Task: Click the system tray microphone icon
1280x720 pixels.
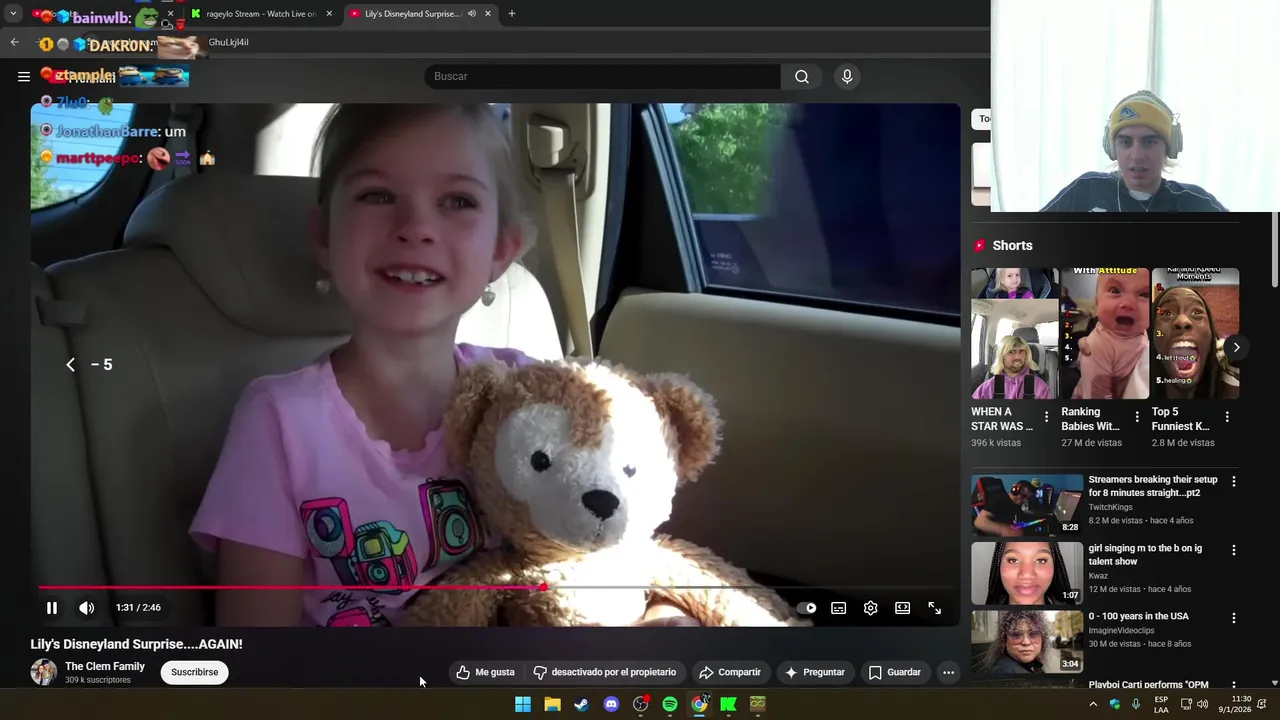Action: coord(1136,704)
